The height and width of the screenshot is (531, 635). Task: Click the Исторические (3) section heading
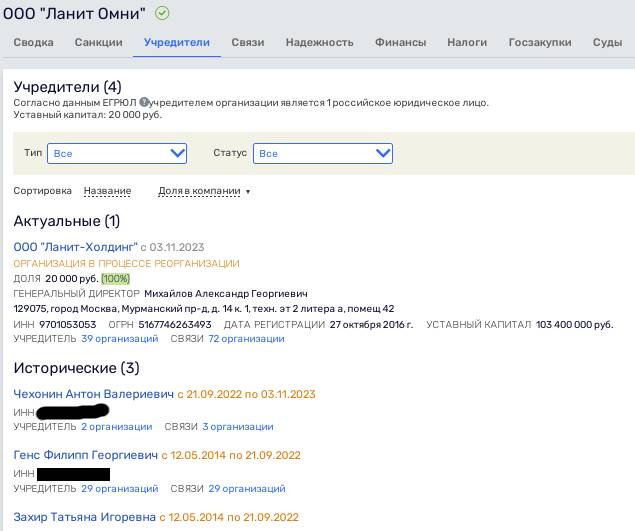point(77,368)
